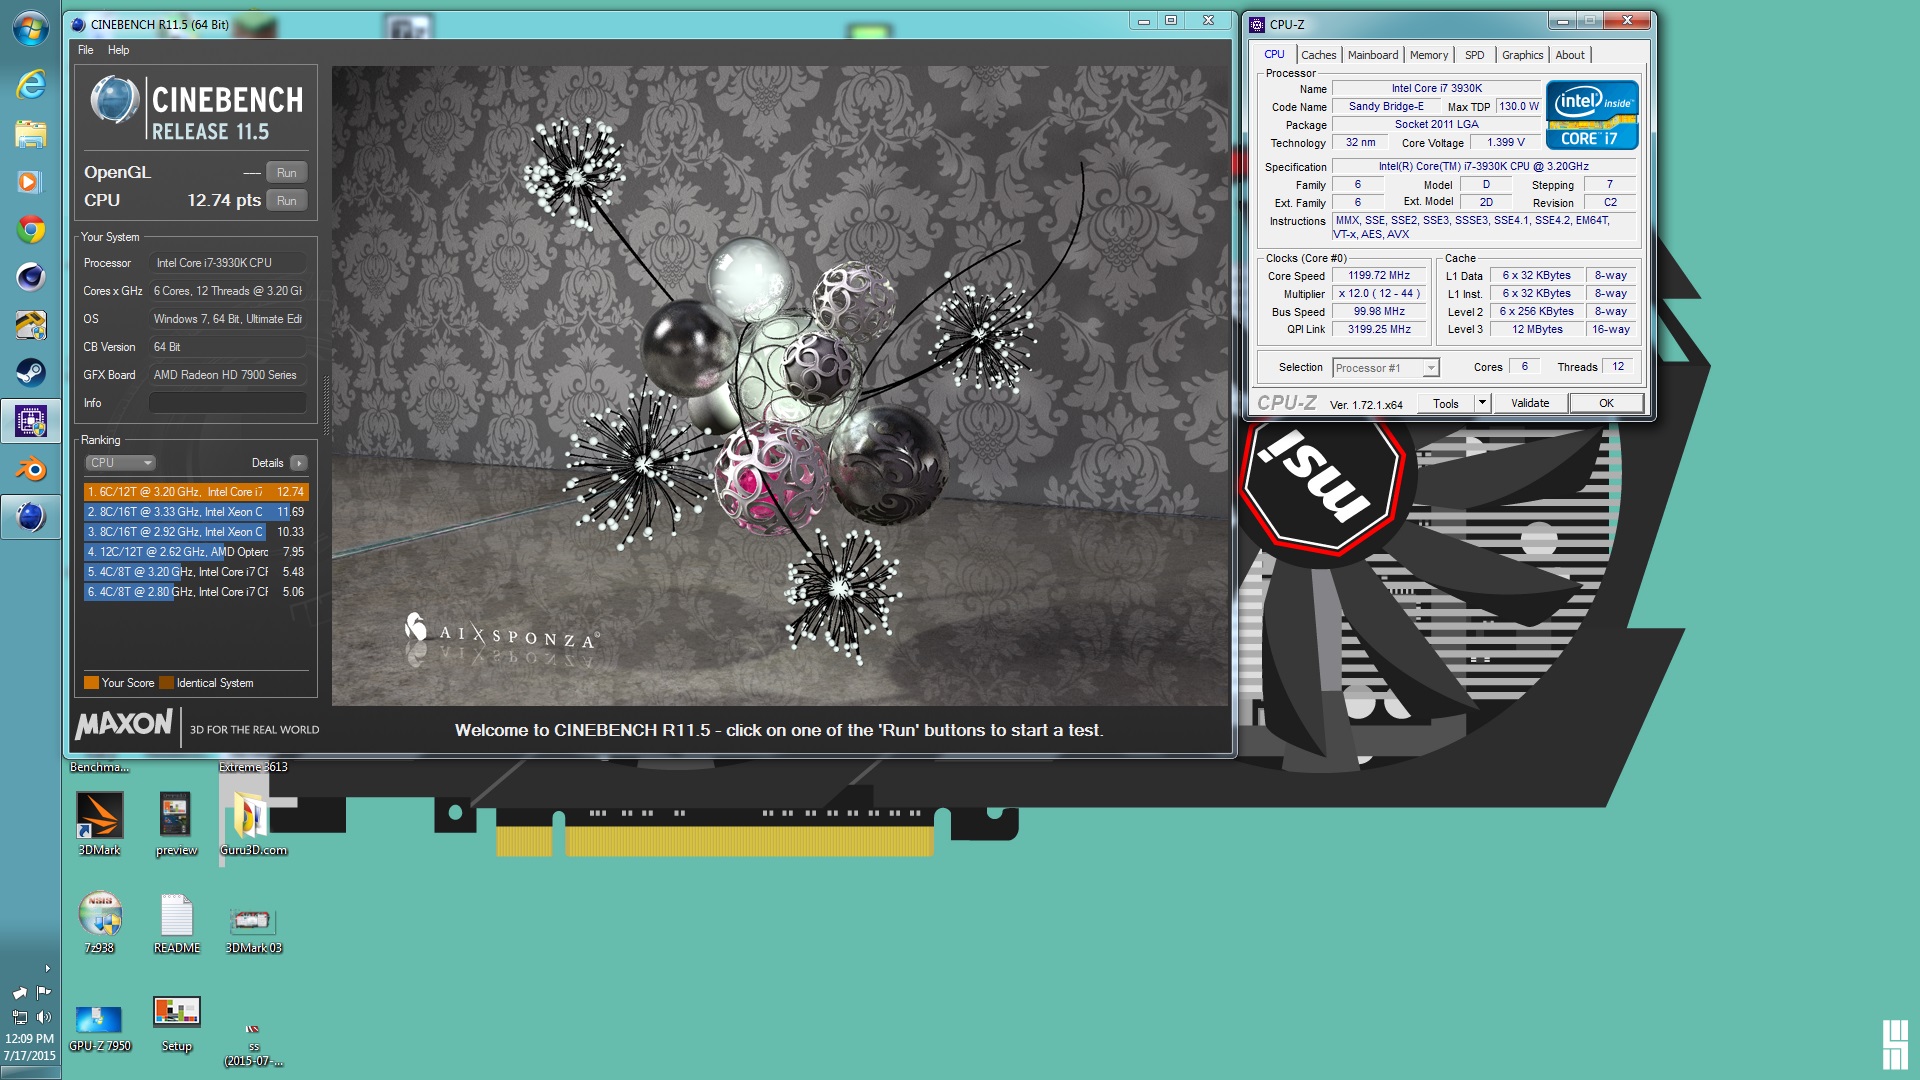1920x1080 pixels.
Task: Click the MAXON logo in Cinebench
Action: pyautogui.click(x=124, y=724)
